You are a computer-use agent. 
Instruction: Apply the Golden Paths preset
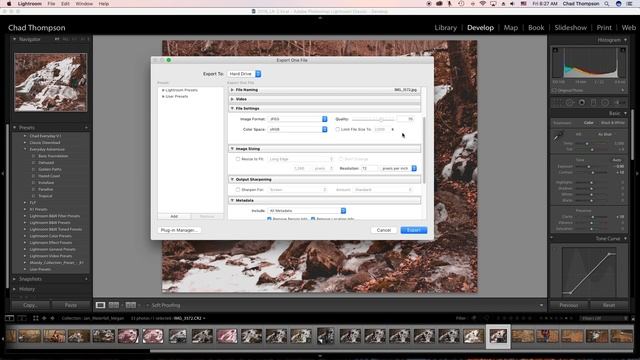50,169
